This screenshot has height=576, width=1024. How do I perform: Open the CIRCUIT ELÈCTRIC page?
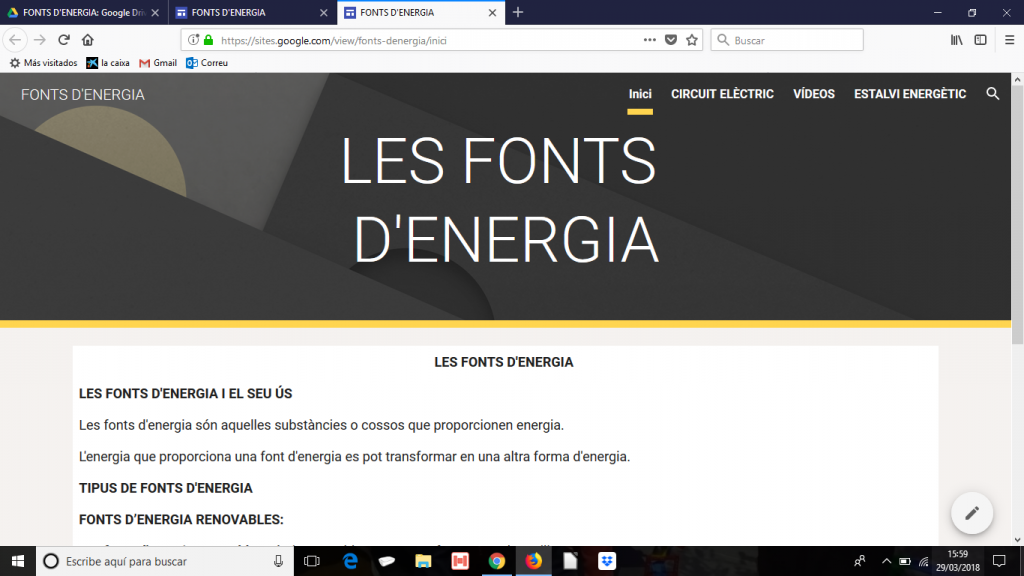tap(722, 94)
